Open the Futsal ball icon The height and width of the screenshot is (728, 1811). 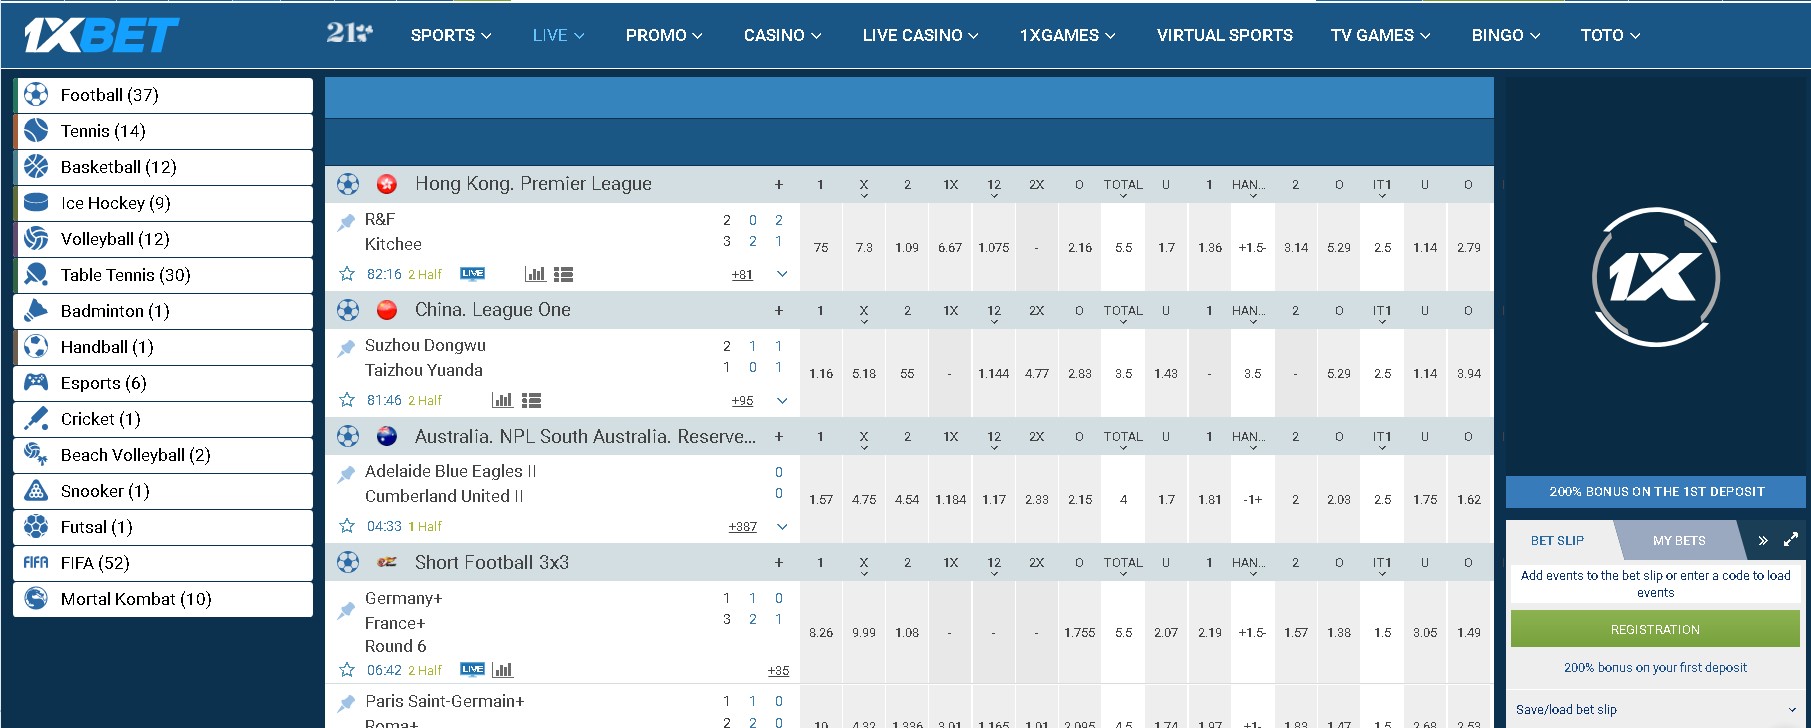tap(36, 527)
